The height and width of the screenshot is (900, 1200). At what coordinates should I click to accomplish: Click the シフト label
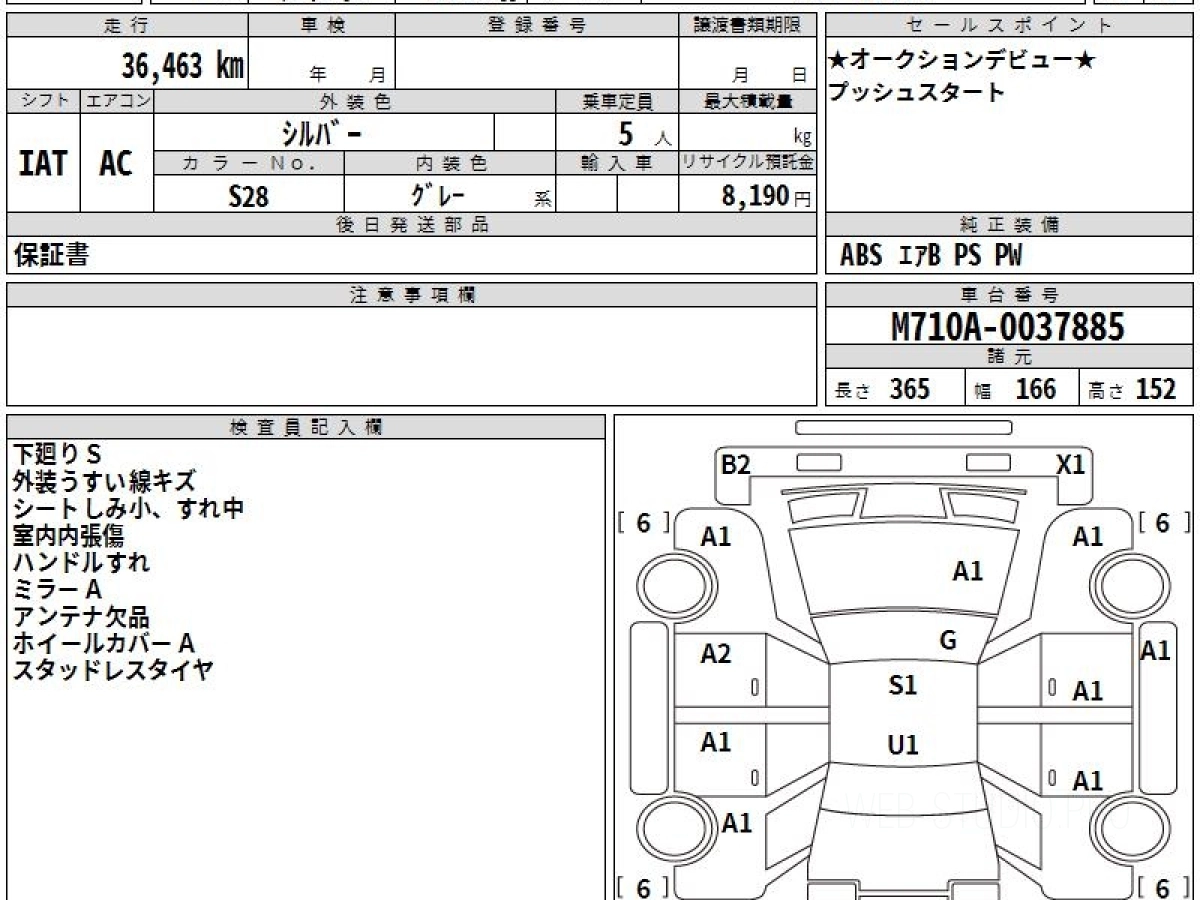pos(43,101)
